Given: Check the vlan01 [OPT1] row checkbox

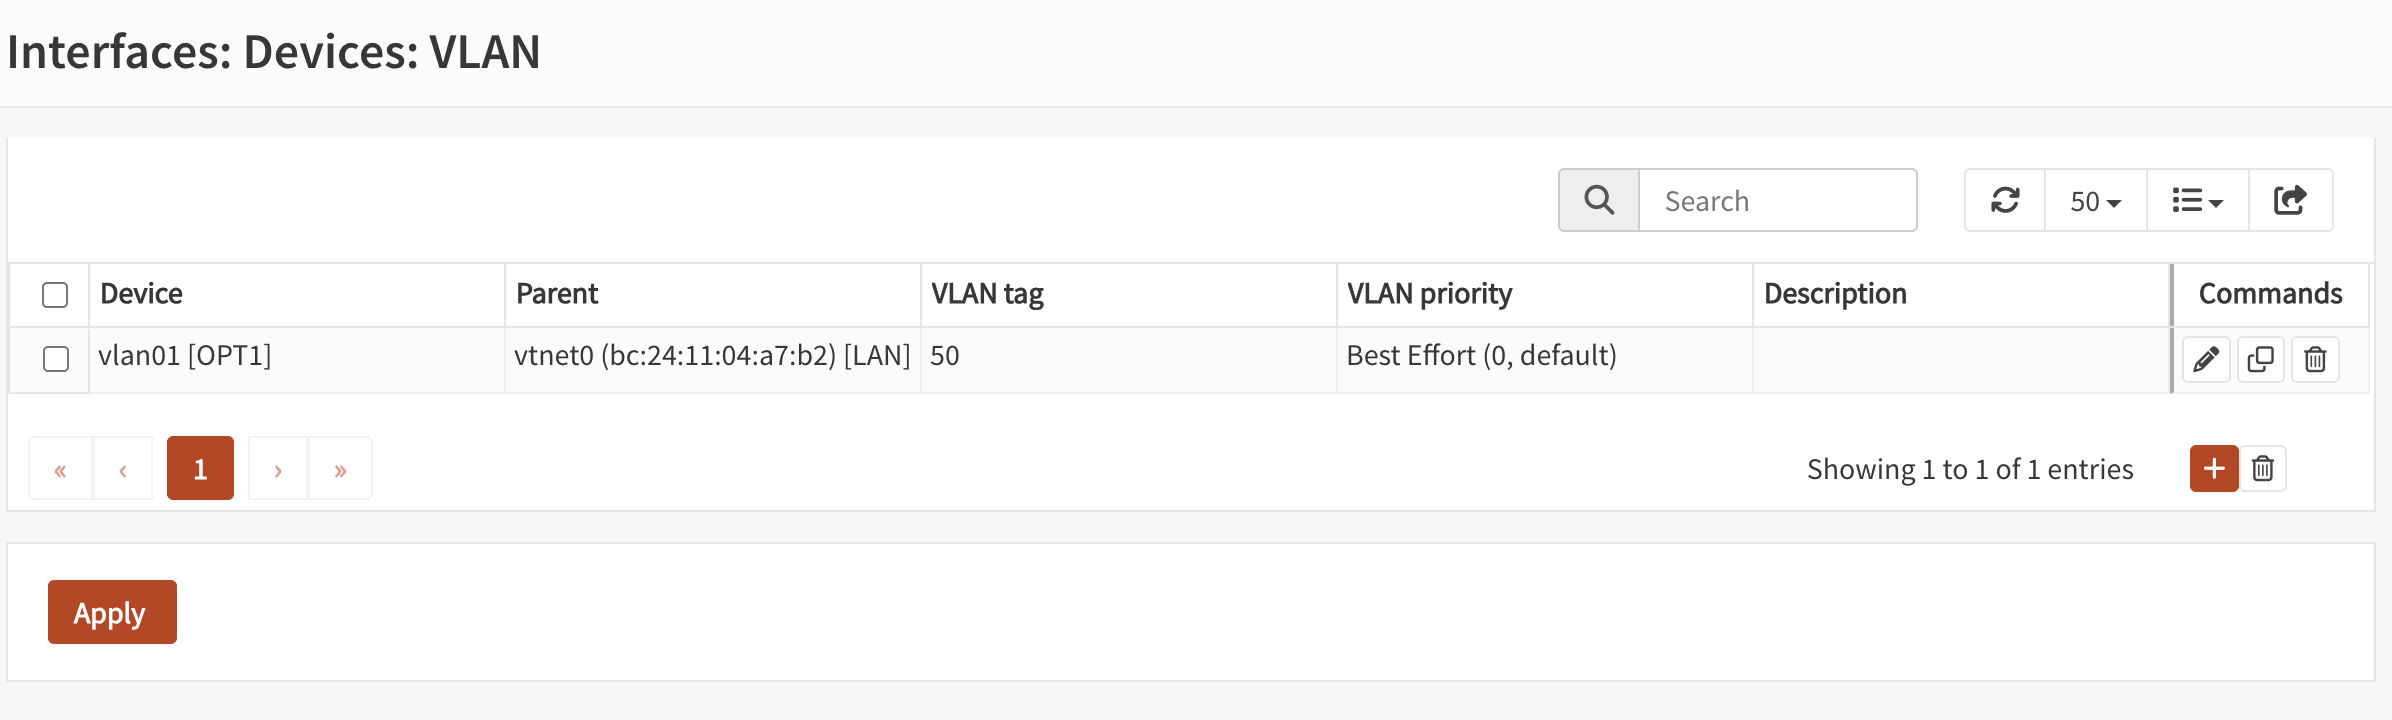Looking at the screenshot, I should [x=56, y=359].
